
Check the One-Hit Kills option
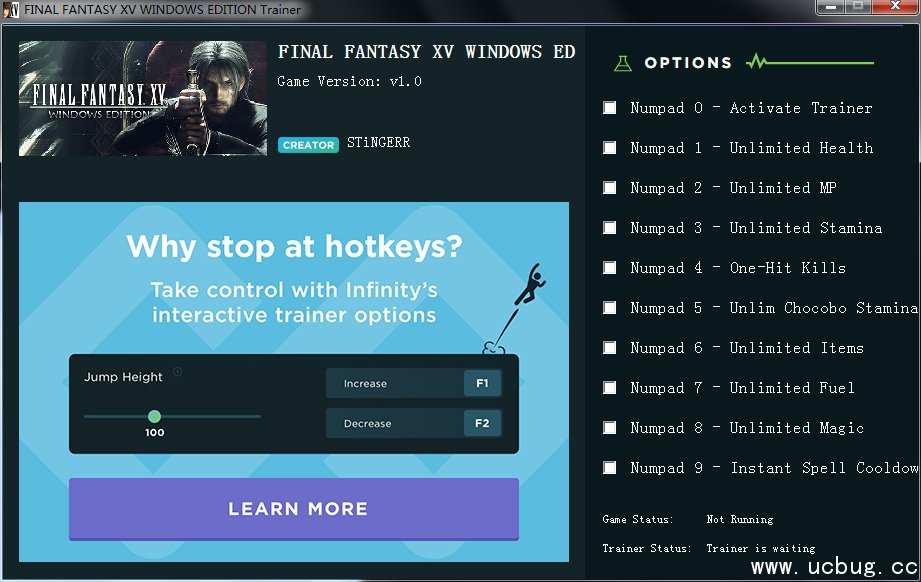pyautogui.click(x=610, y=268)
